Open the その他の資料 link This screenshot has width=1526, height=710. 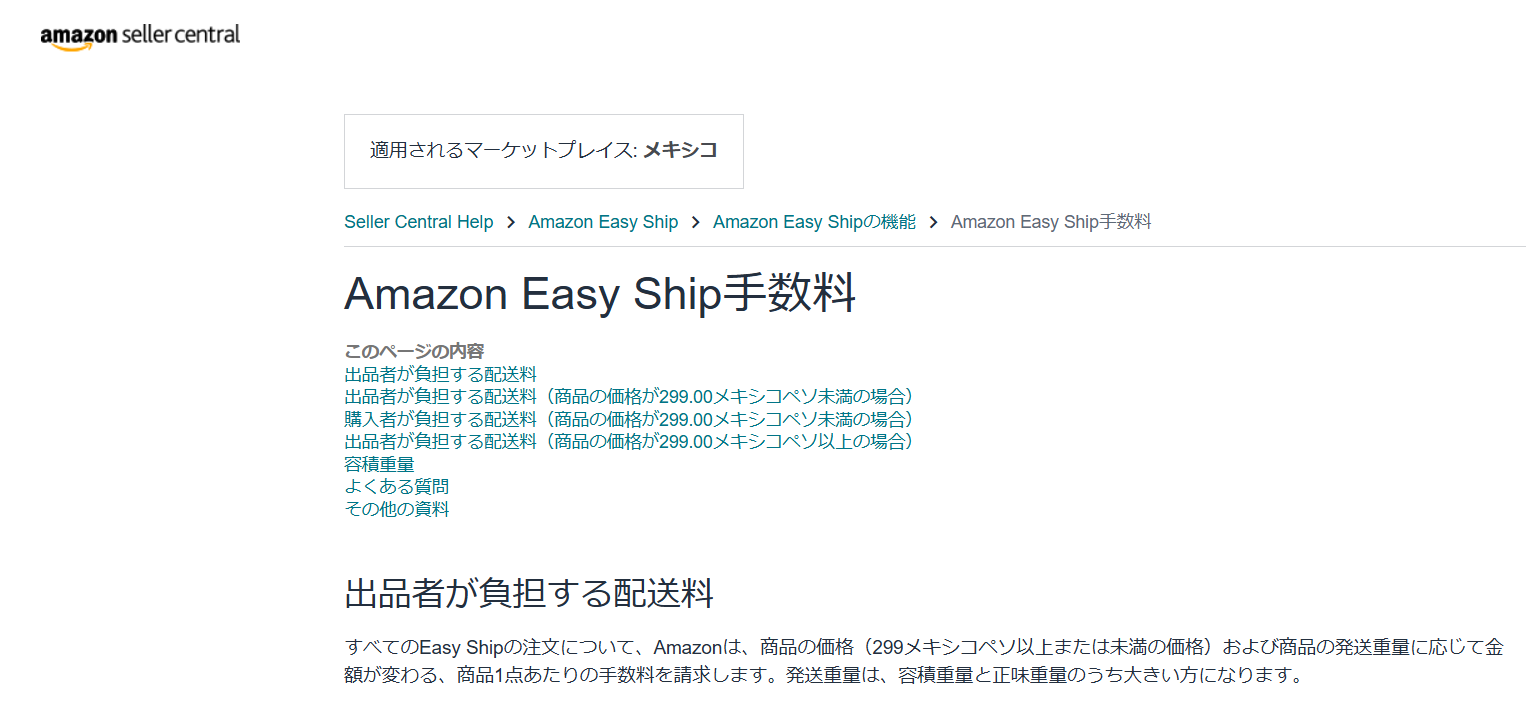pyautogui.click(x=397, y=508)
